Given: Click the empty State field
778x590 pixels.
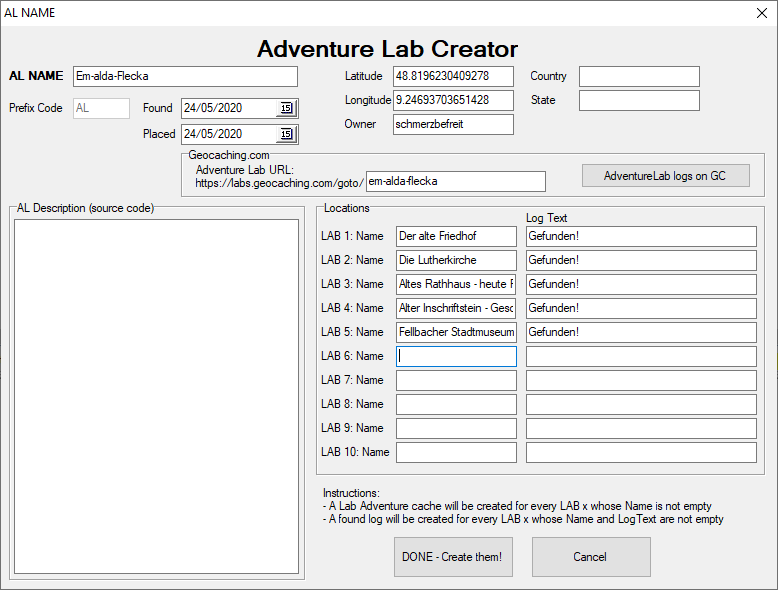Looking at the screenshot, I should pyautogui.click(x=639, y=100).
